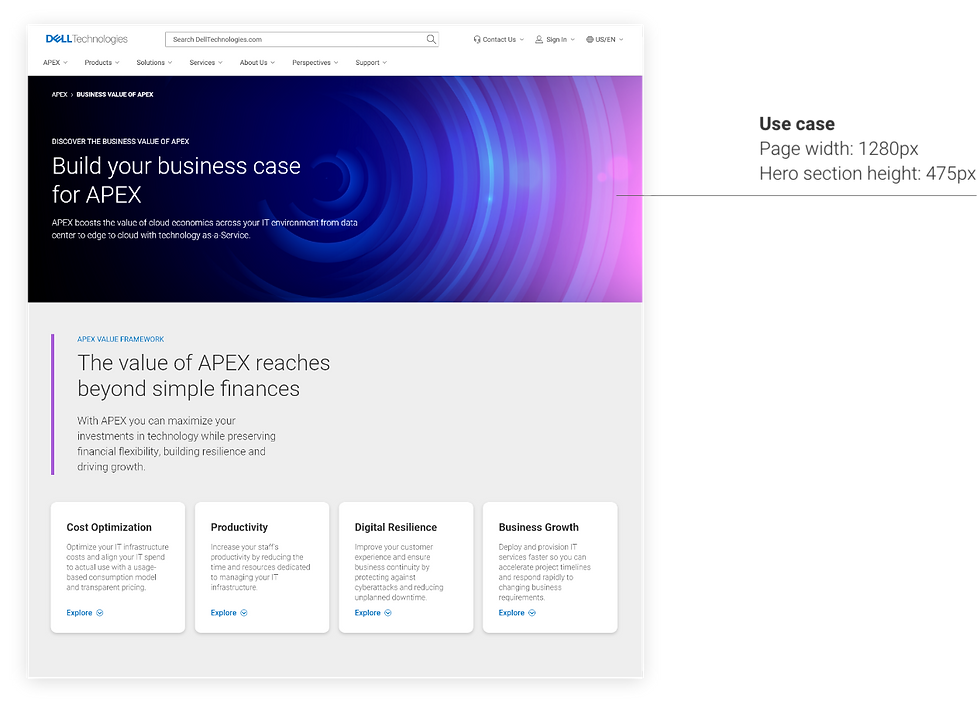
Task: Click the Explore arrow icon under Business Growth
Action: coord(531,613)
